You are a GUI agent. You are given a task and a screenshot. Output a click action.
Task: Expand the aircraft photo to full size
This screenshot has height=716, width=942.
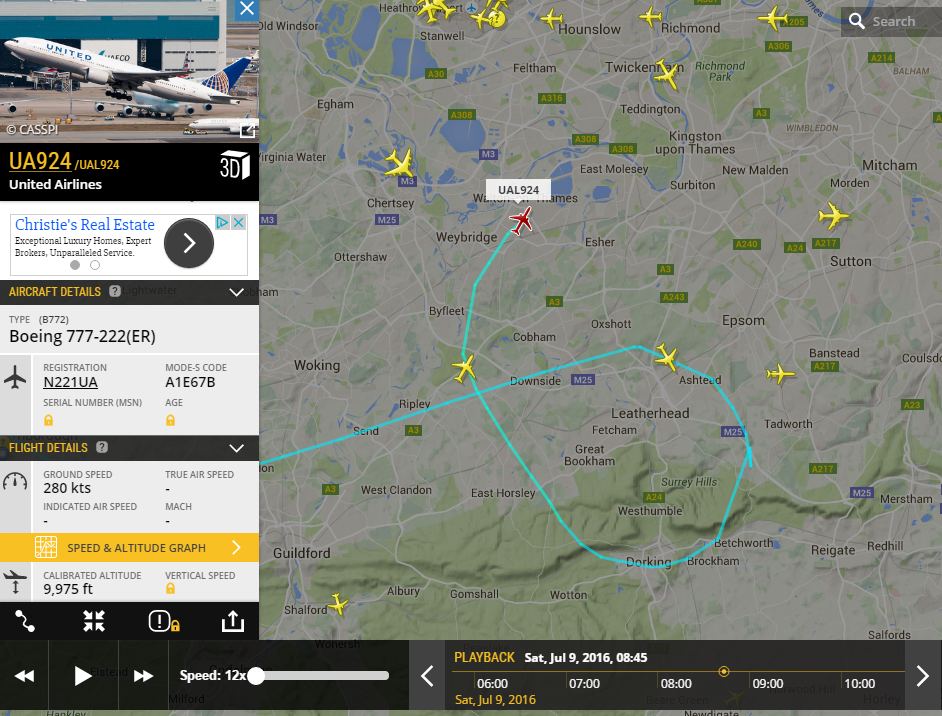click(x=248, y=130)
